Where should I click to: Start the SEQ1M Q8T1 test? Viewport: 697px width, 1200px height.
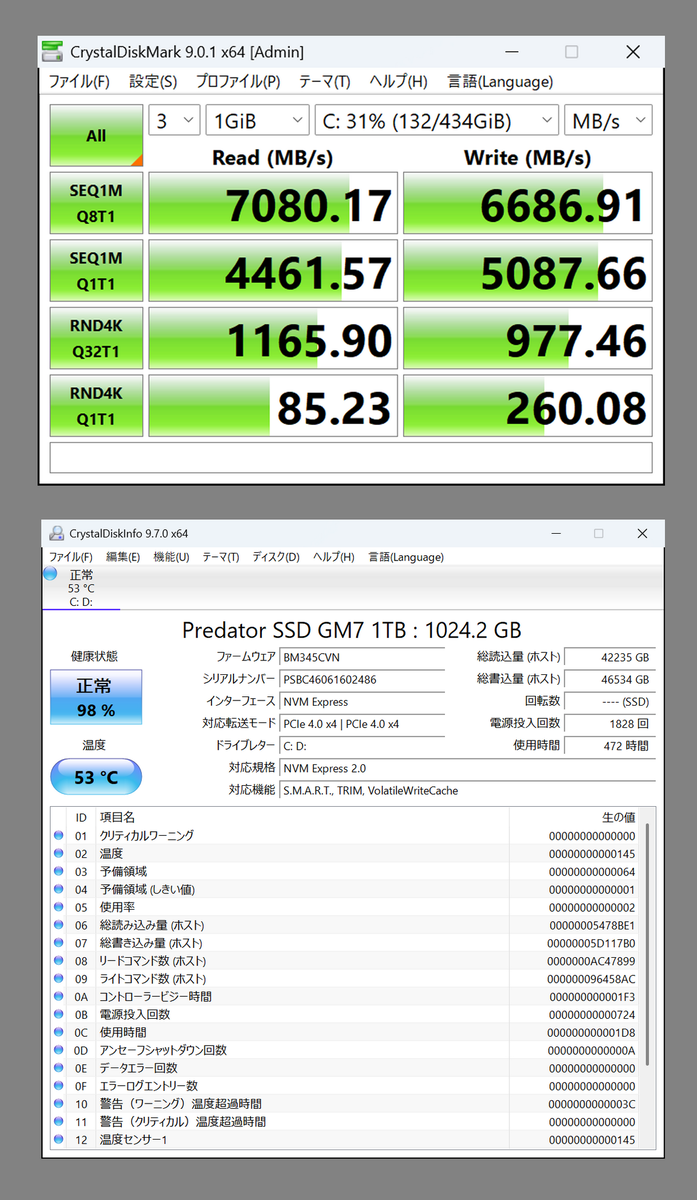(96, 203)
